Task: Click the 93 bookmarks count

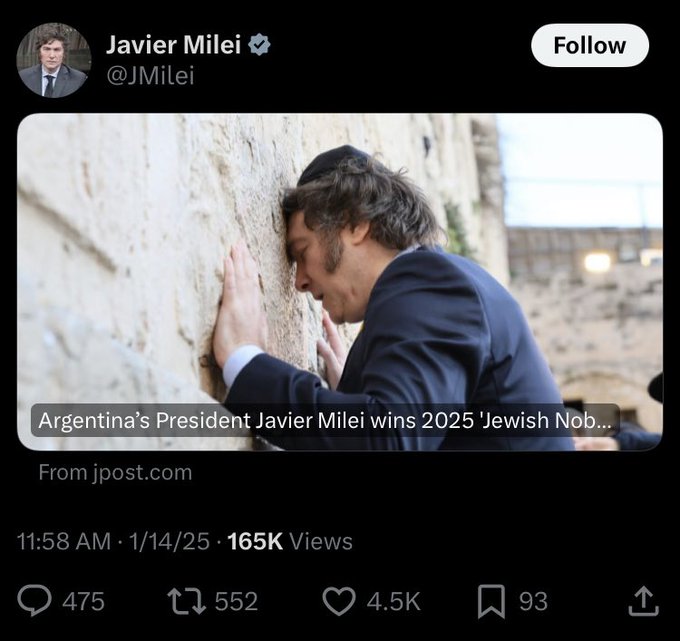Action: click(x=533, y=601)
